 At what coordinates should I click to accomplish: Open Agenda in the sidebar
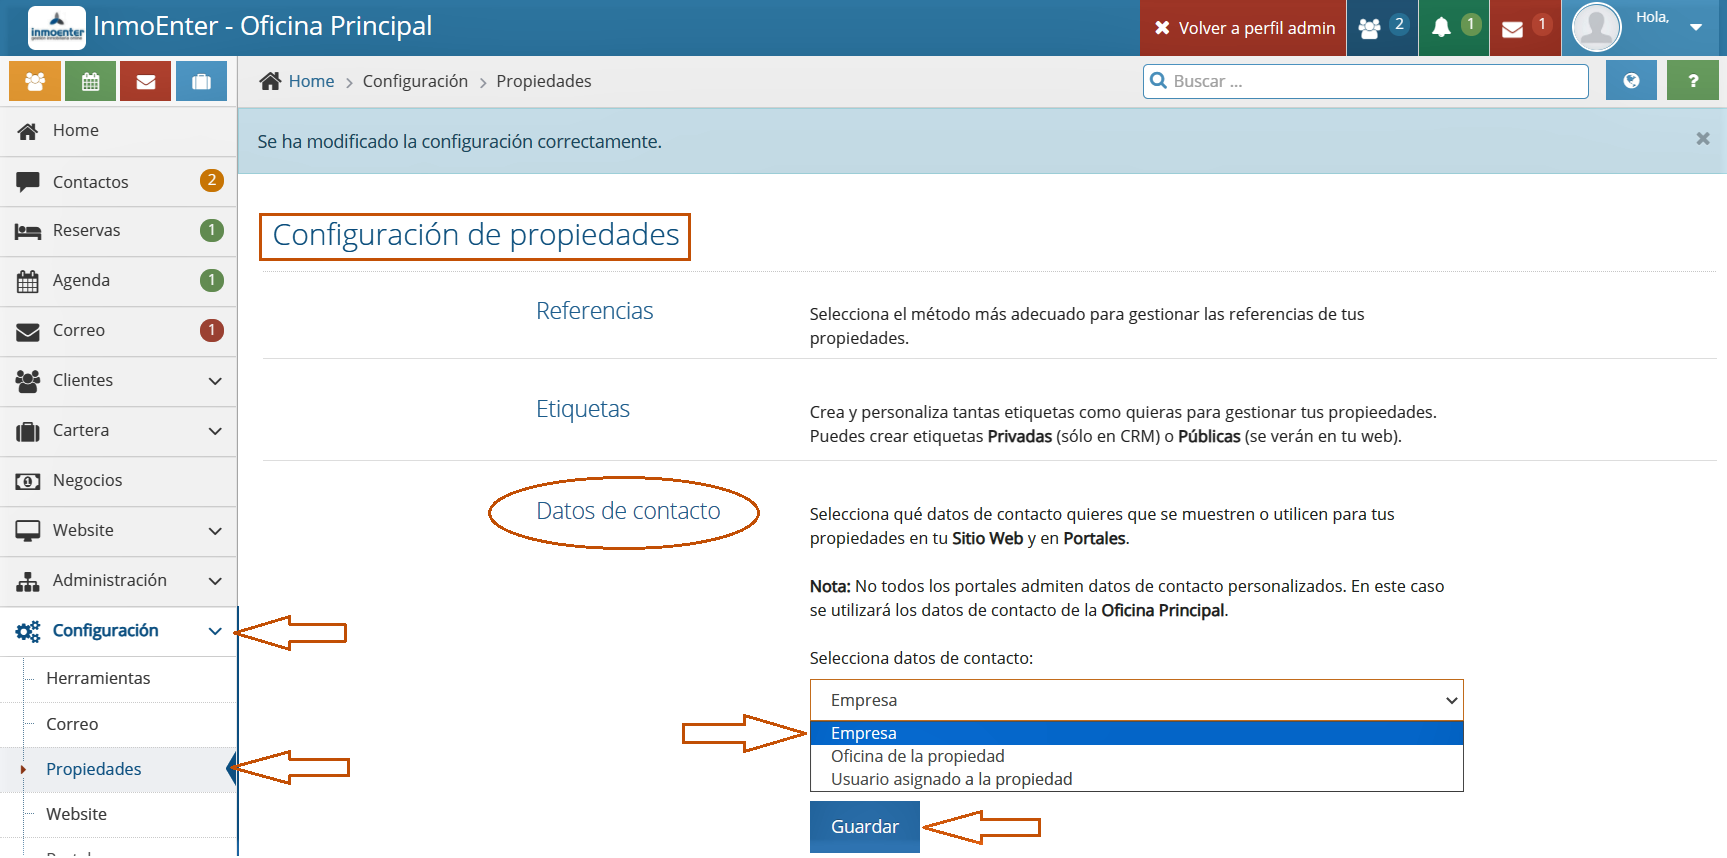[118, 281]
